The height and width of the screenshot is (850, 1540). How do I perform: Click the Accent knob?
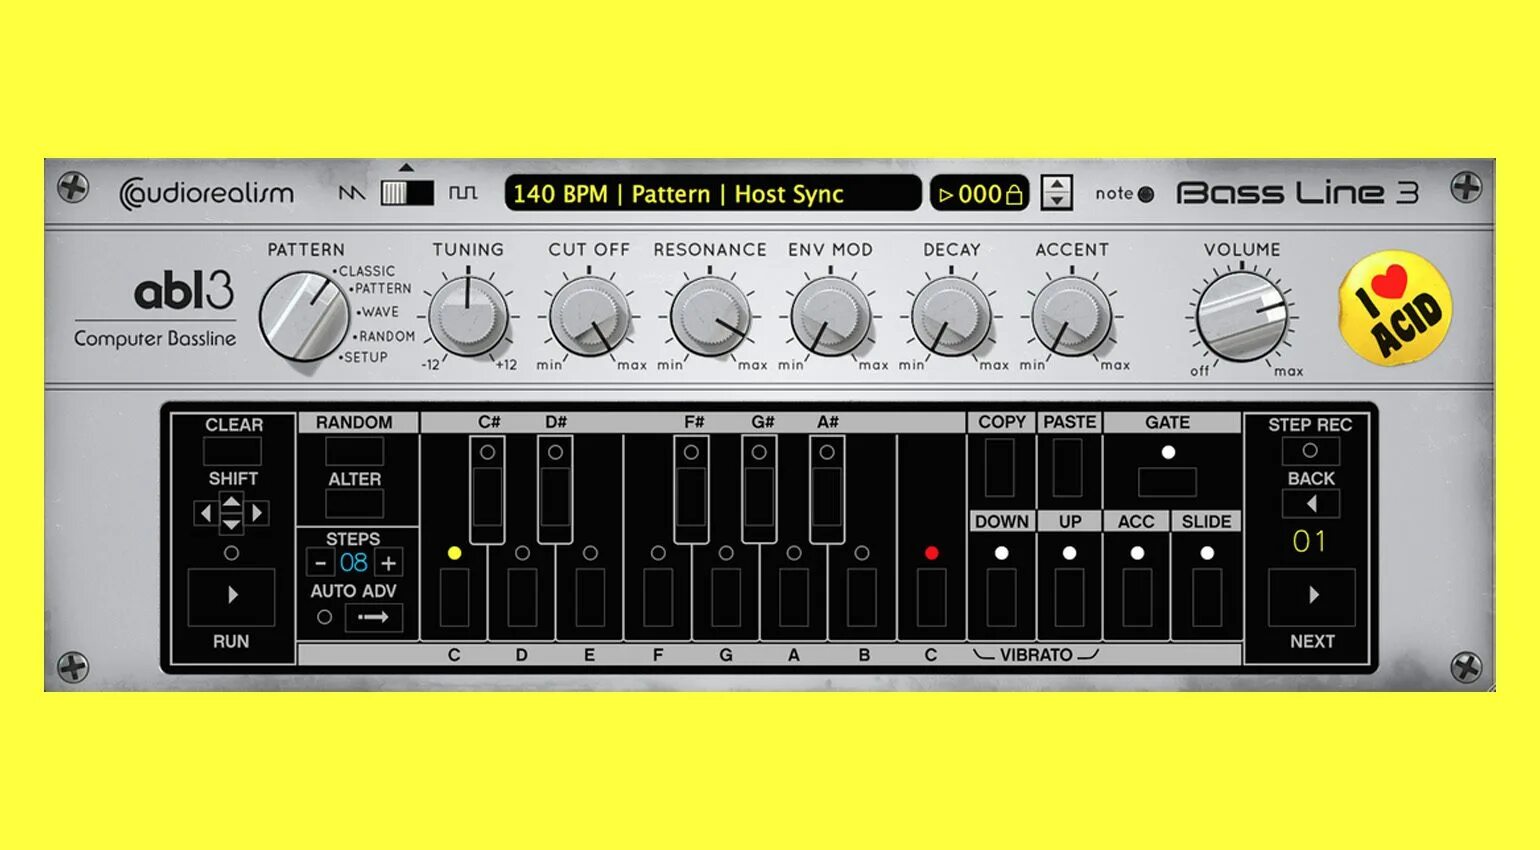pyautogui.click(x=1072, y=315)
